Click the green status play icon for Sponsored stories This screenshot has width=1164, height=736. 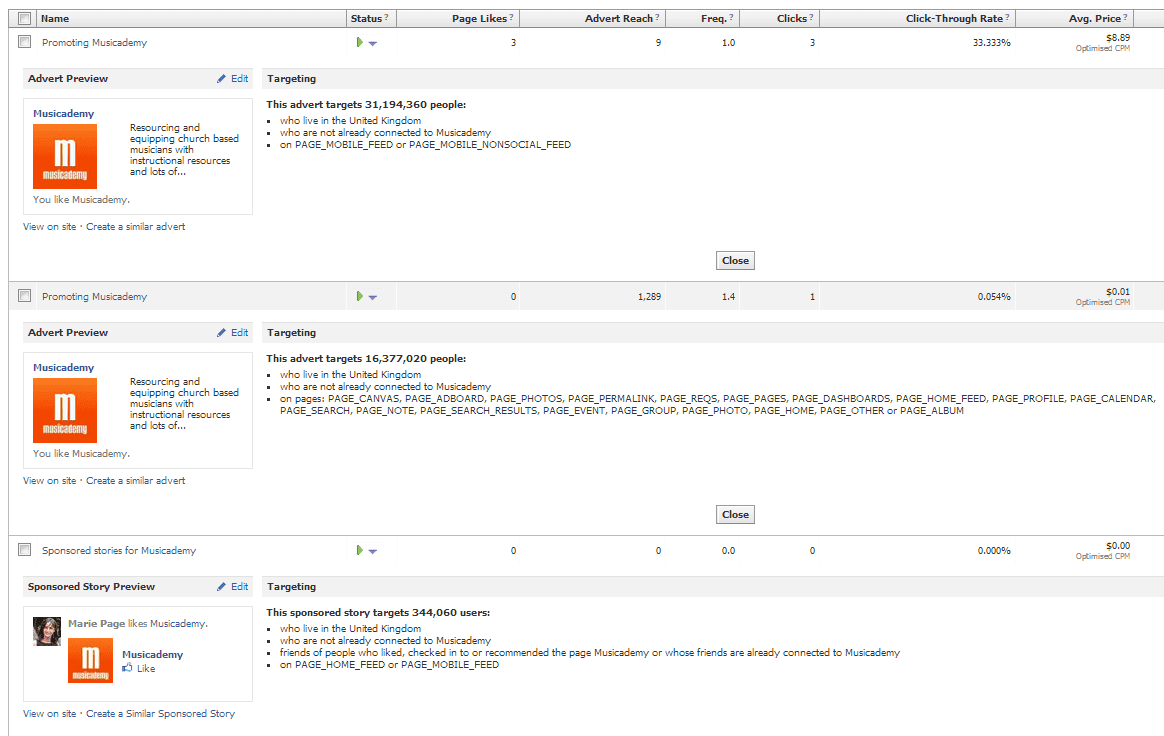click(359, 550)
